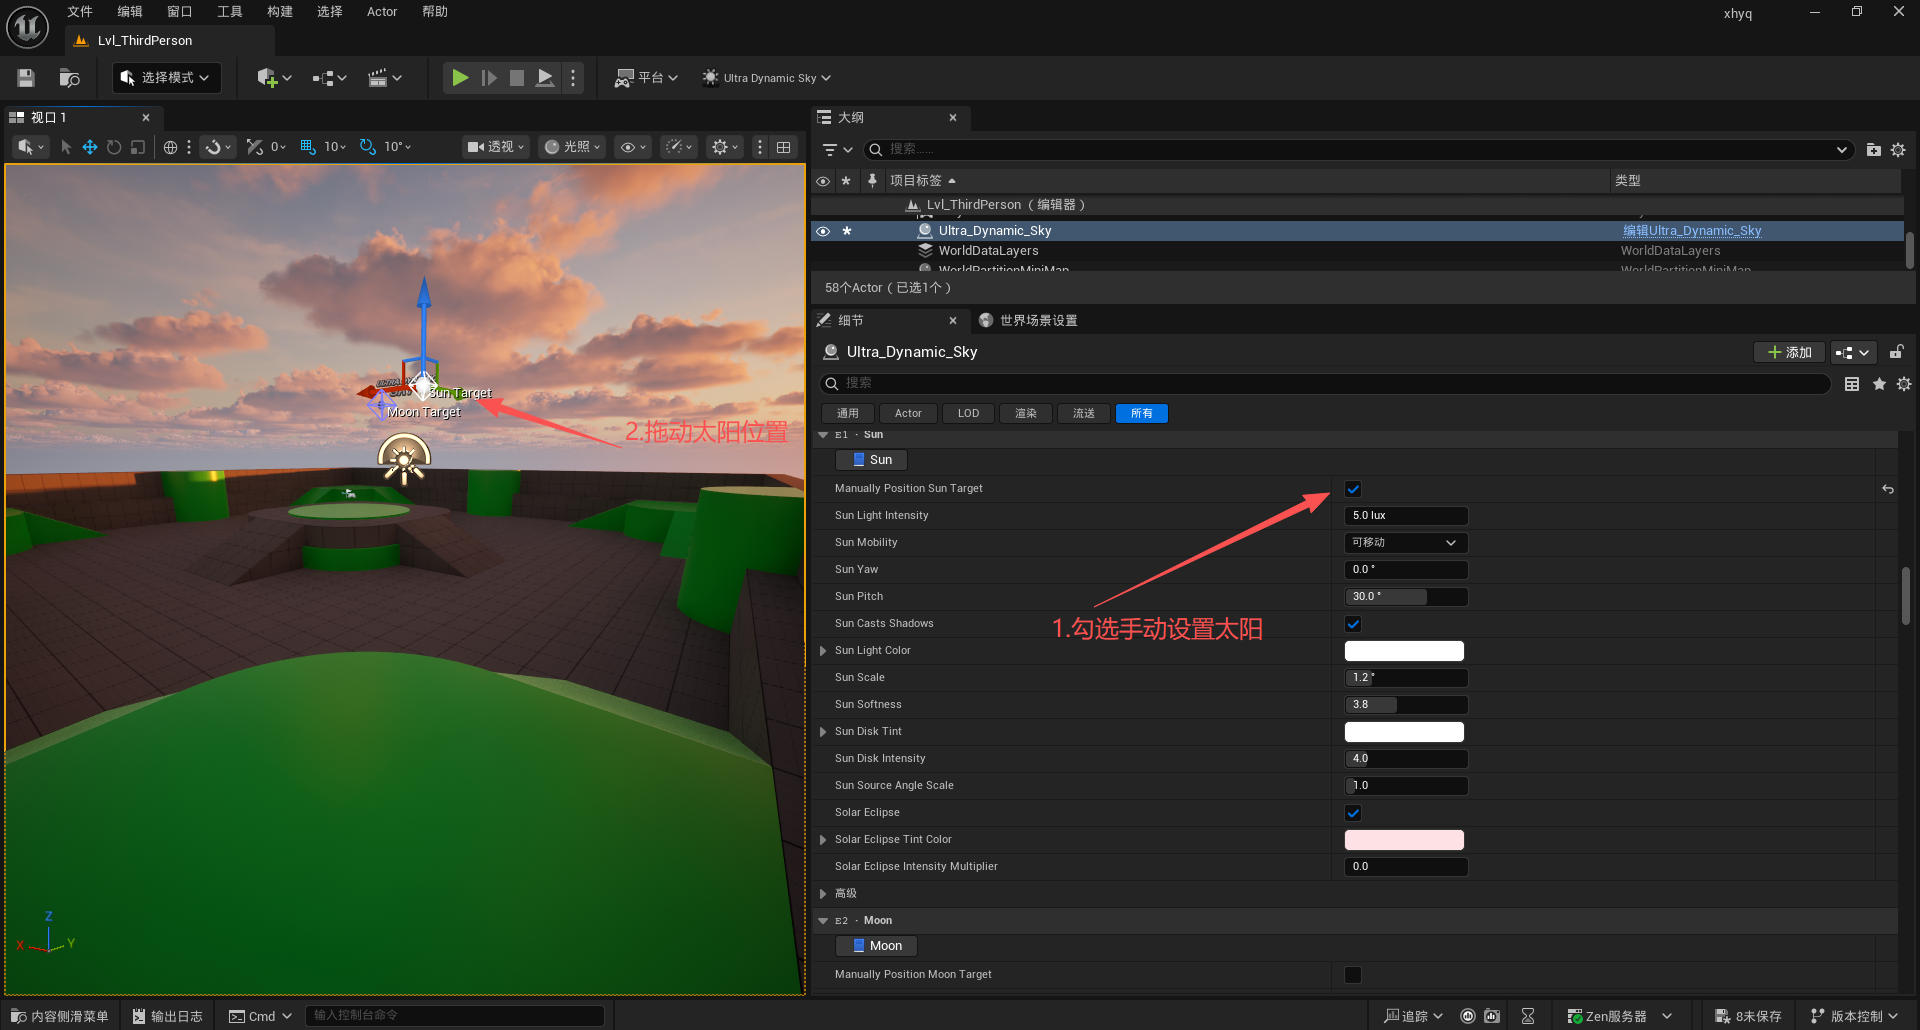Click the console command input field
Screen dimensions: 1920x1030
(454, 1016)
